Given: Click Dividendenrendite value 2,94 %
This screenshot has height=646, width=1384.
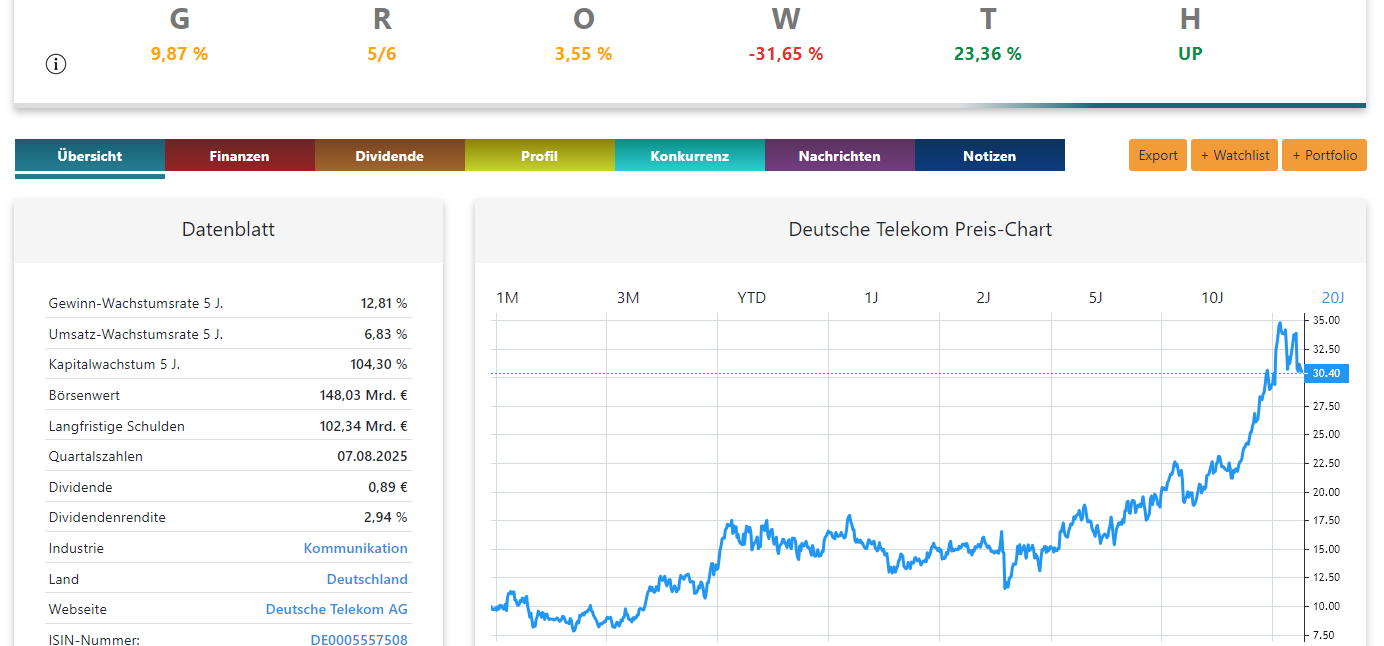Looking at the screenshot, I should [x=386, y=518].
